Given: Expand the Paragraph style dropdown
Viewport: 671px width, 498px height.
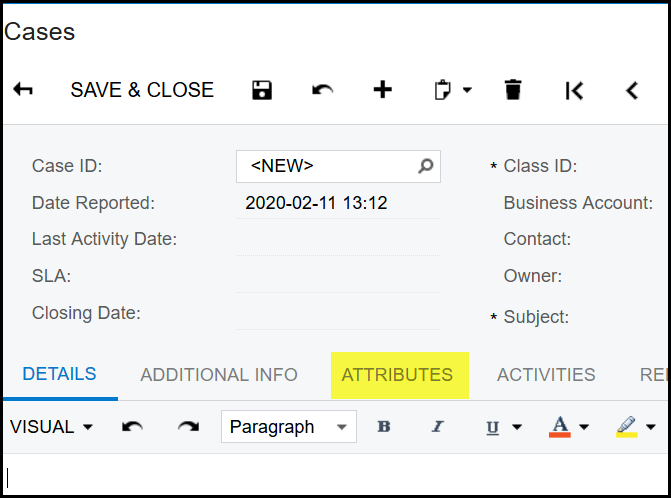Looking at the screenshot, I should [x=342, y=427].
